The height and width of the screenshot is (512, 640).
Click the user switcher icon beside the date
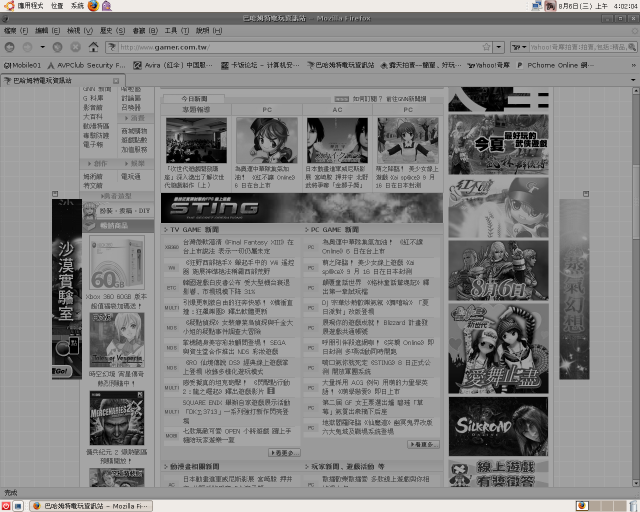tap(550, 6)
